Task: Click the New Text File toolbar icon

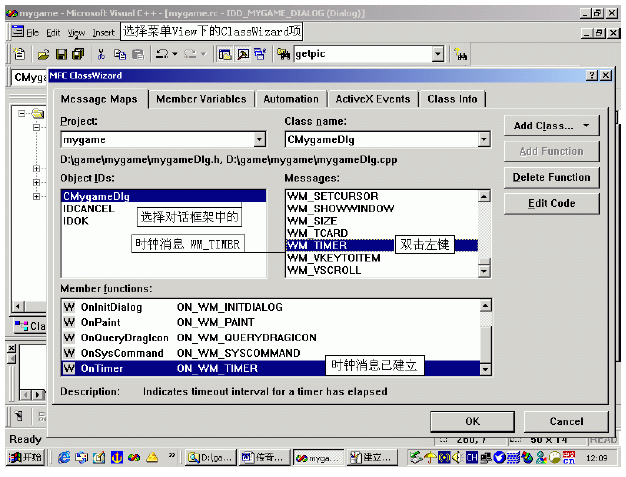Action: [19, 53]
